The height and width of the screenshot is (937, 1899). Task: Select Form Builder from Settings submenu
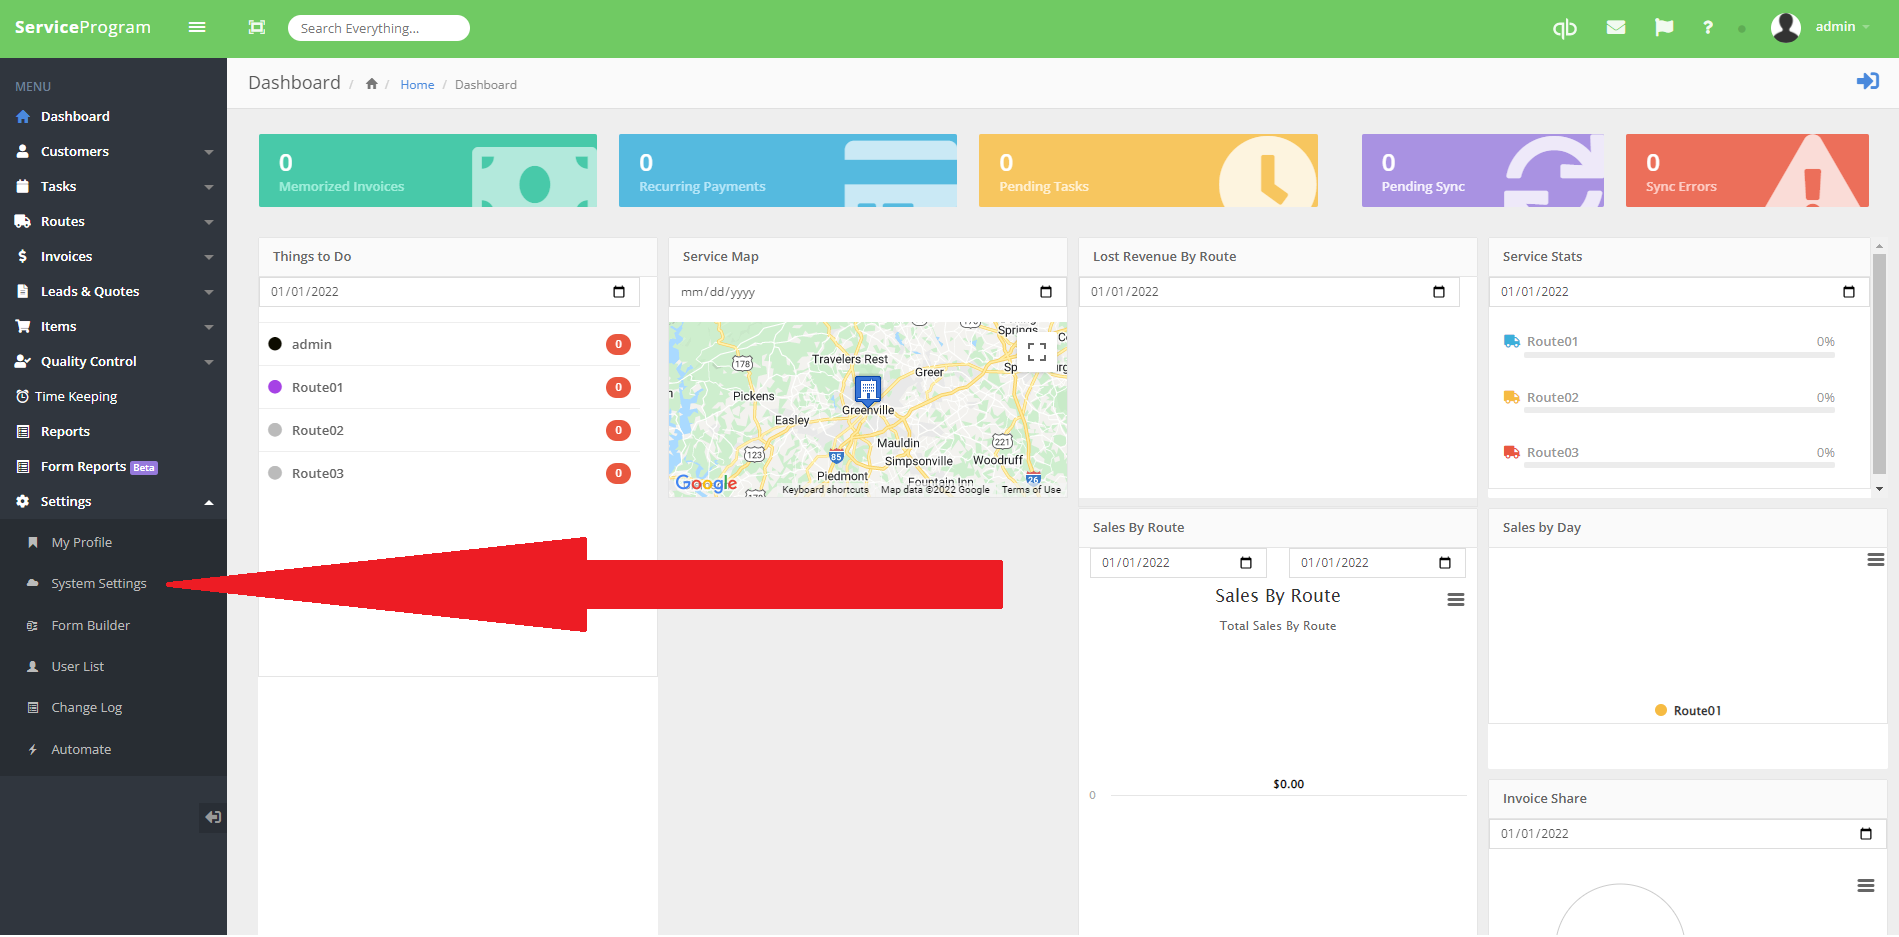pyautogui.click(x=91, y=626)
